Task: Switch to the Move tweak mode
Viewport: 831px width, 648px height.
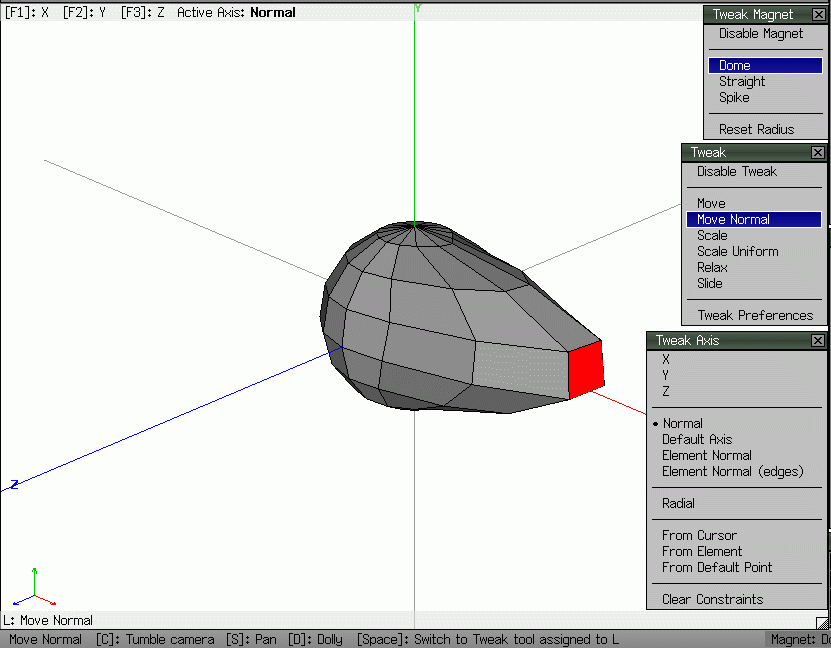Action: [x=709, y=202]
